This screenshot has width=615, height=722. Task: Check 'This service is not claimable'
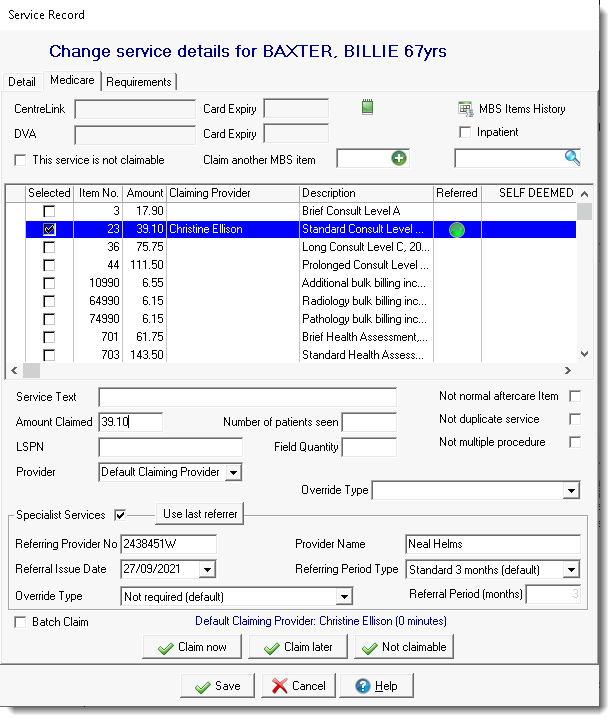pos(20,162)
